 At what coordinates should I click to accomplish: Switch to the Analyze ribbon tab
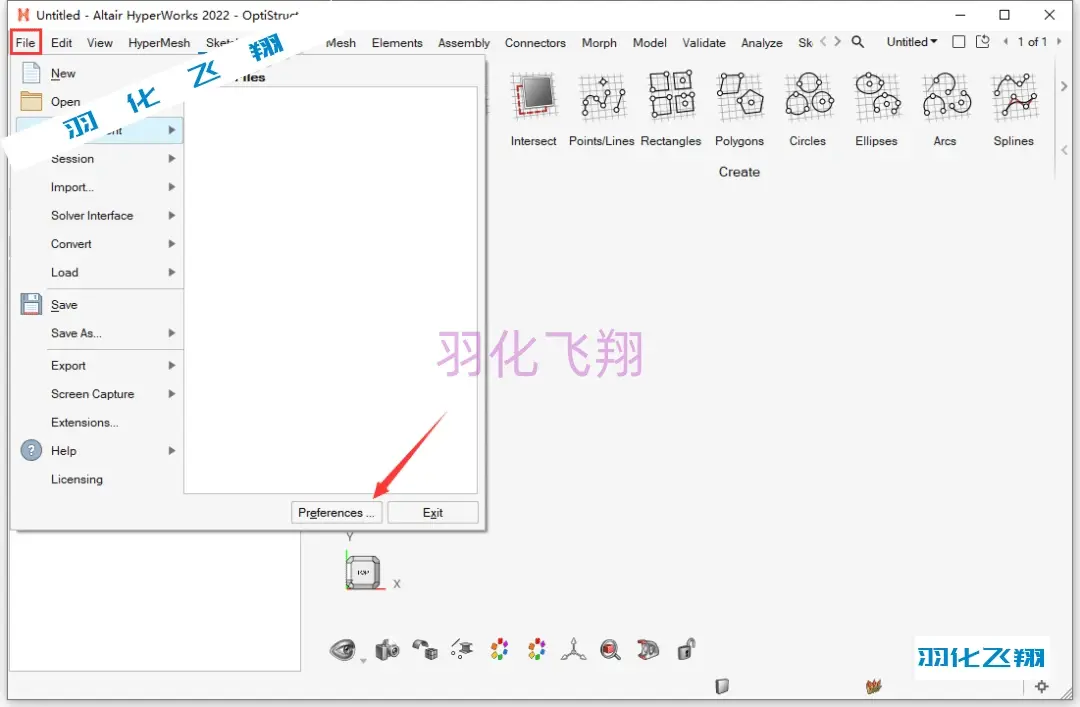762,43
